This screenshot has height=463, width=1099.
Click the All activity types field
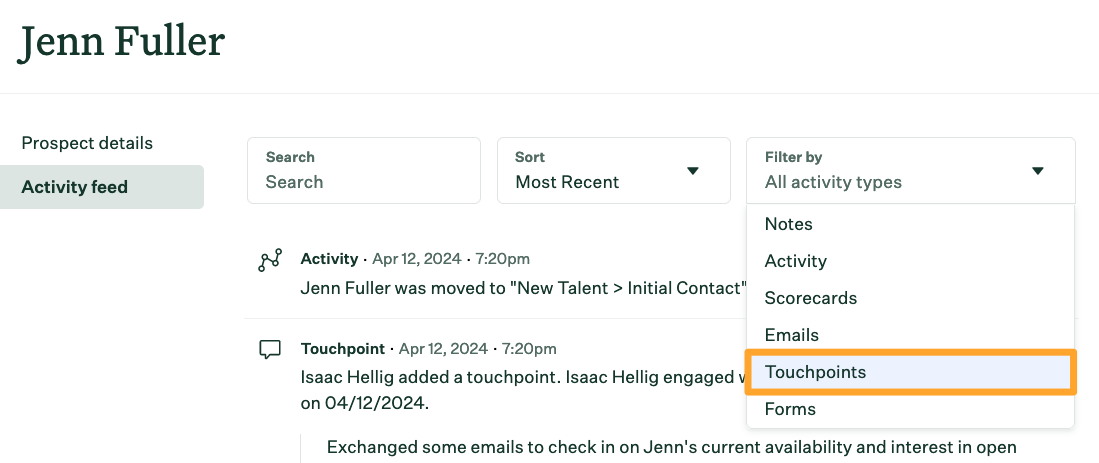[x=910, y=171]
